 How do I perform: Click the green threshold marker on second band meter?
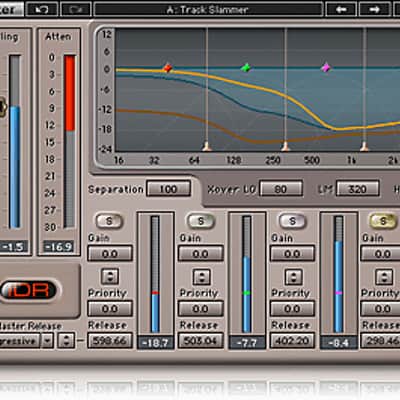[x=247, y=293]
